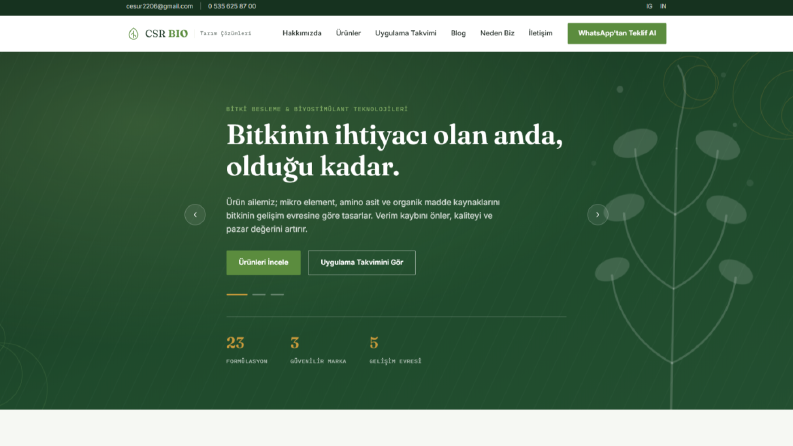Screen dimensions: 793x446
Task: Open the IN social link
Action: pyautogui.click(x=663, y=6)
